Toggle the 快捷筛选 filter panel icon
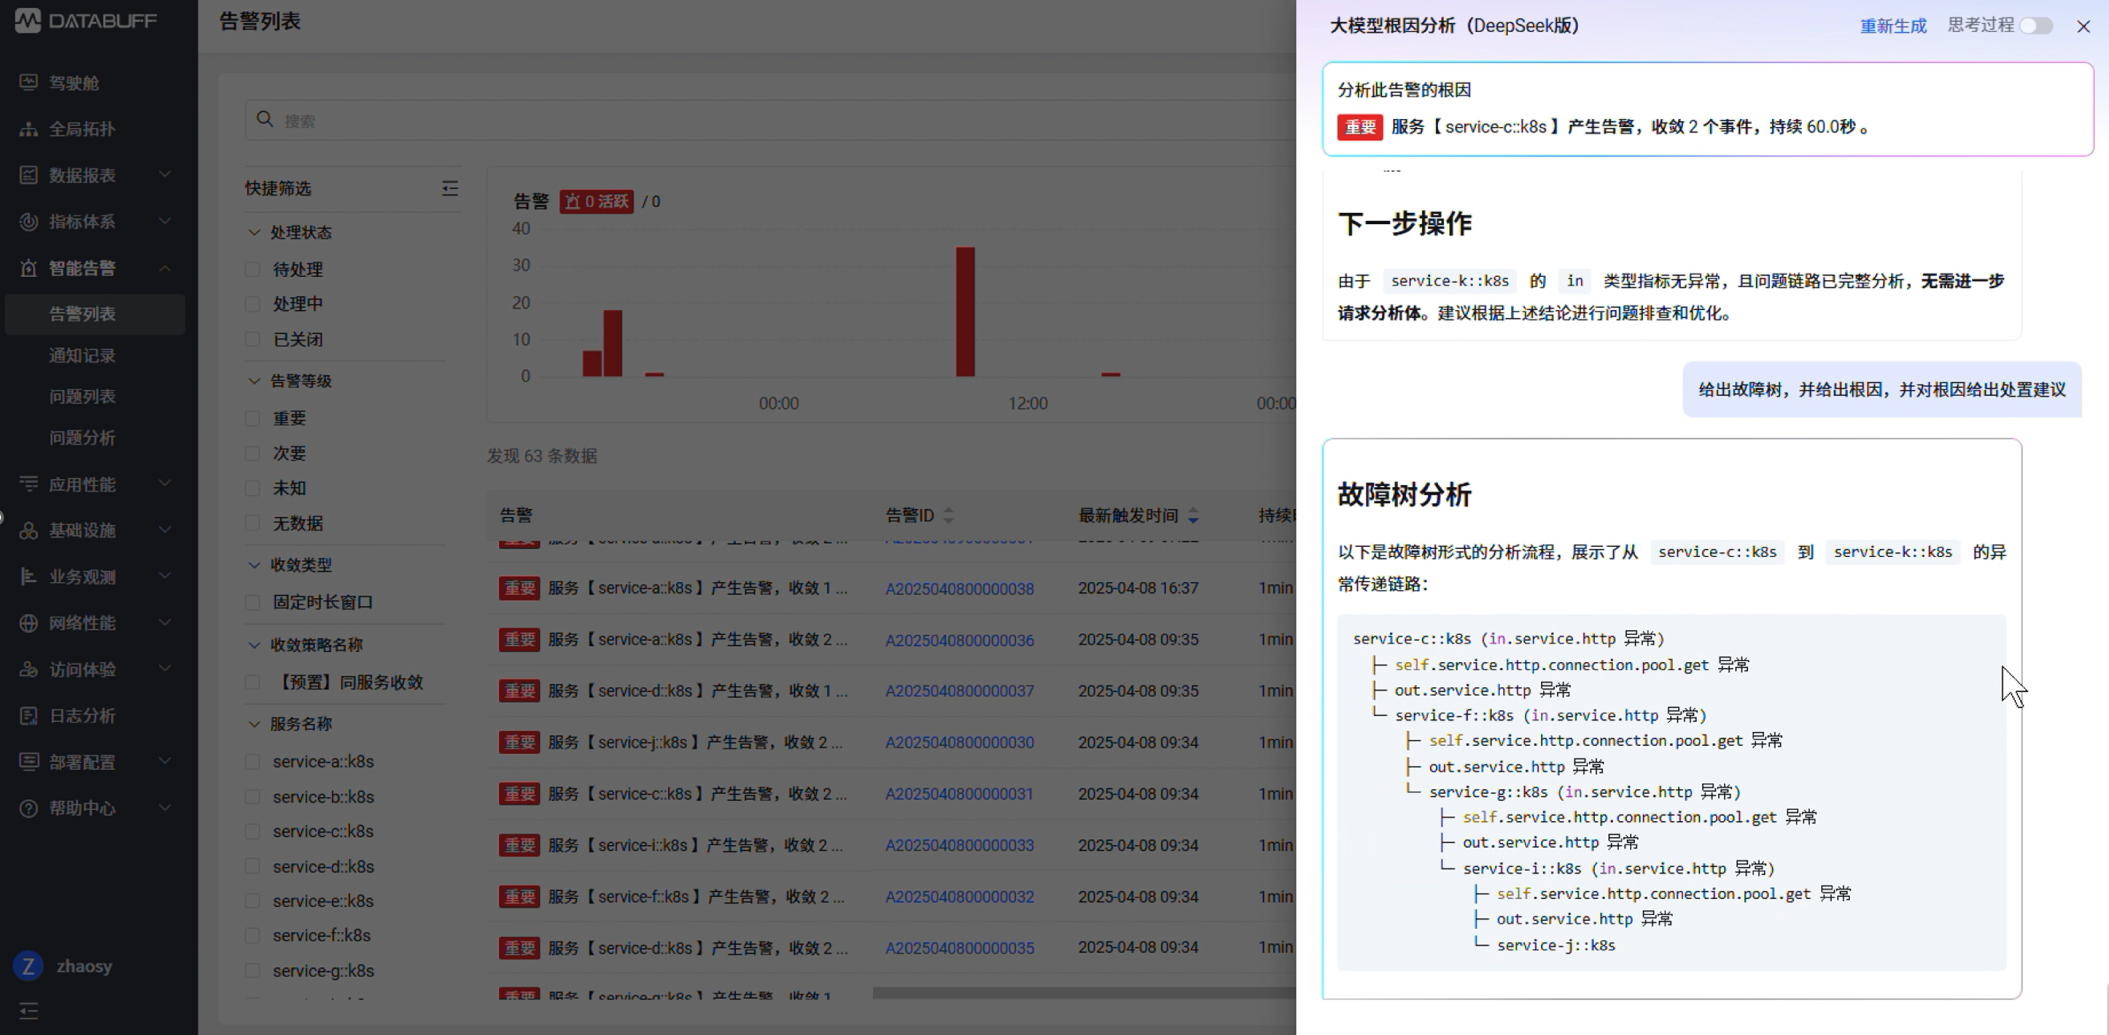This screenshot has width=2109, height=1035. (x=450, y=188)
